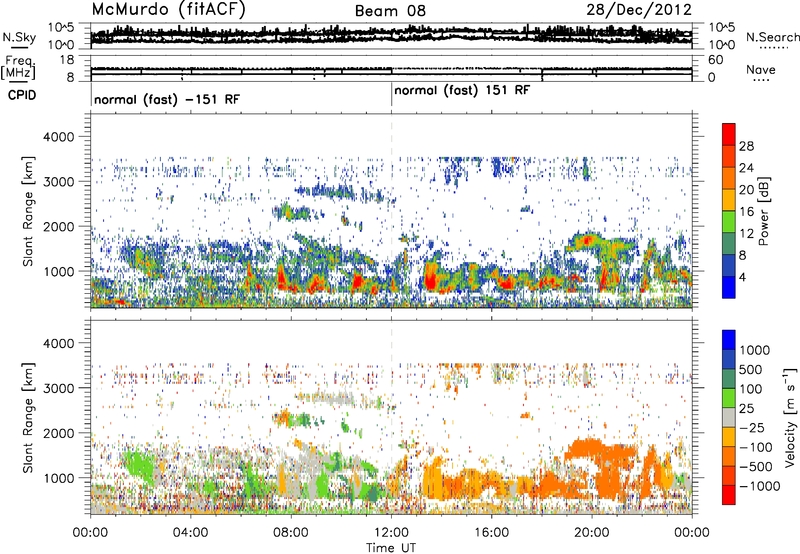Click the '-1000' value on the Velocity scale

click(760, 486)
